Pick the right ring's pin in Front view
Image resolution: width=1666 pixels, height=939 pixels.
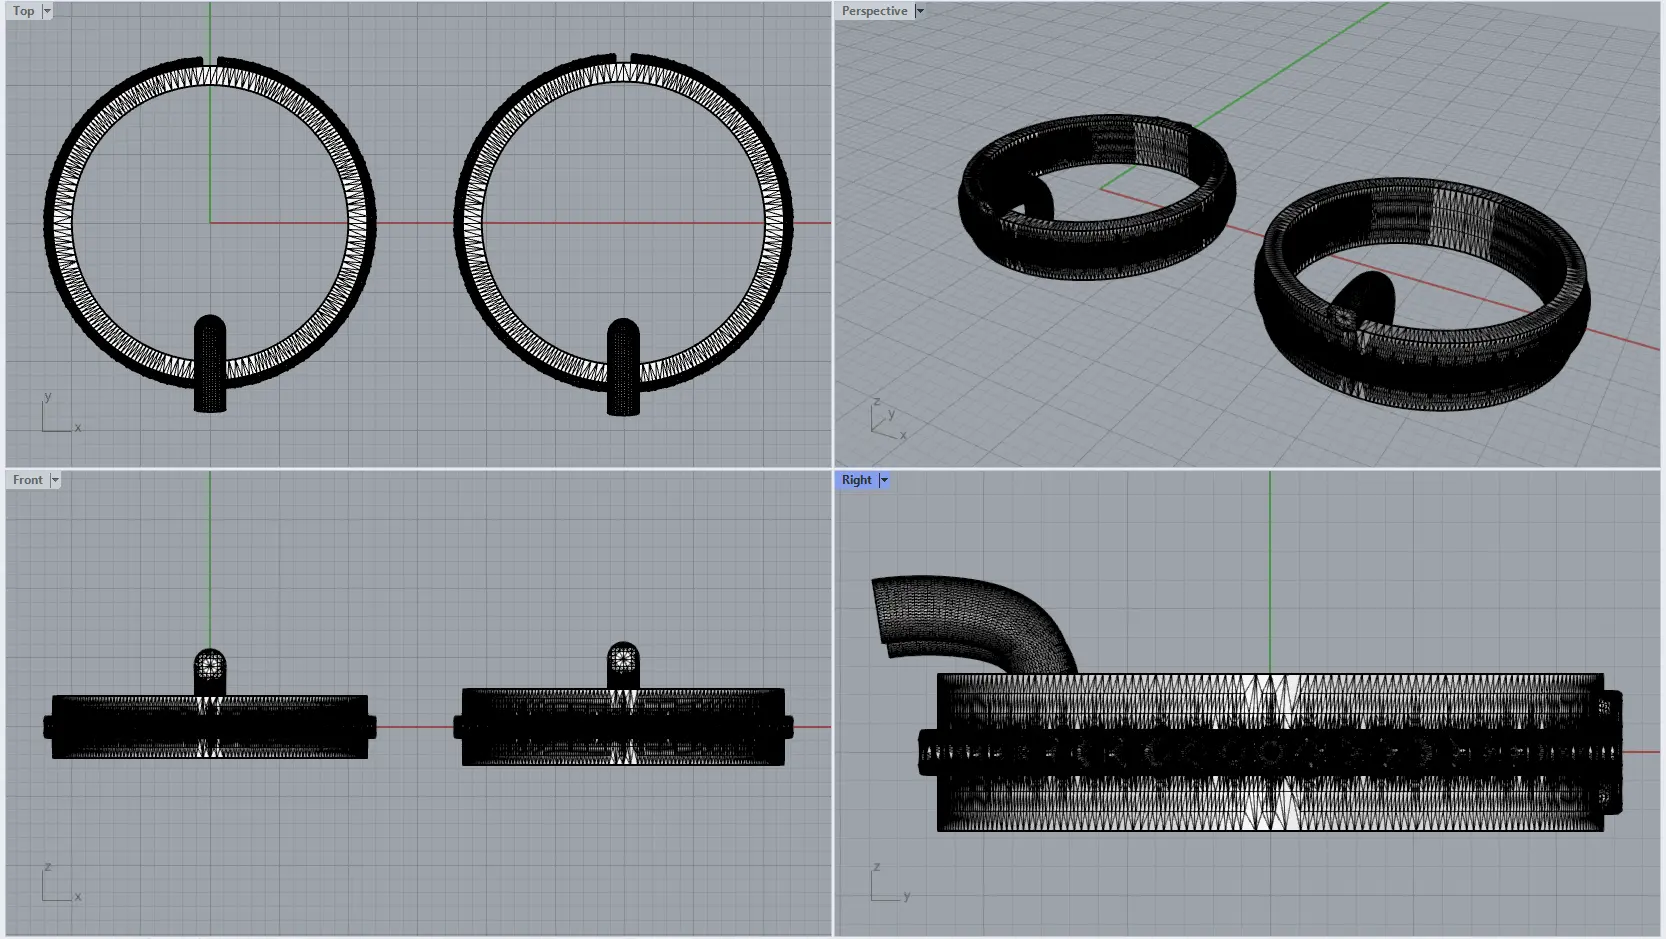pyautogui.click(x=623, y=664)
